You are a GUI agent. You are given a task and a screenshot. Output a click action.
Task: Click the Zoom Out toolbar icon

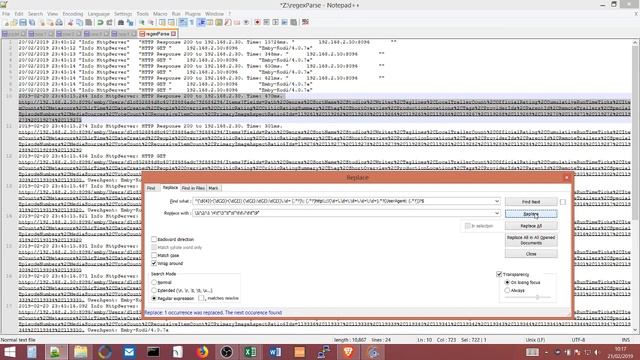(x=151, y=22)
